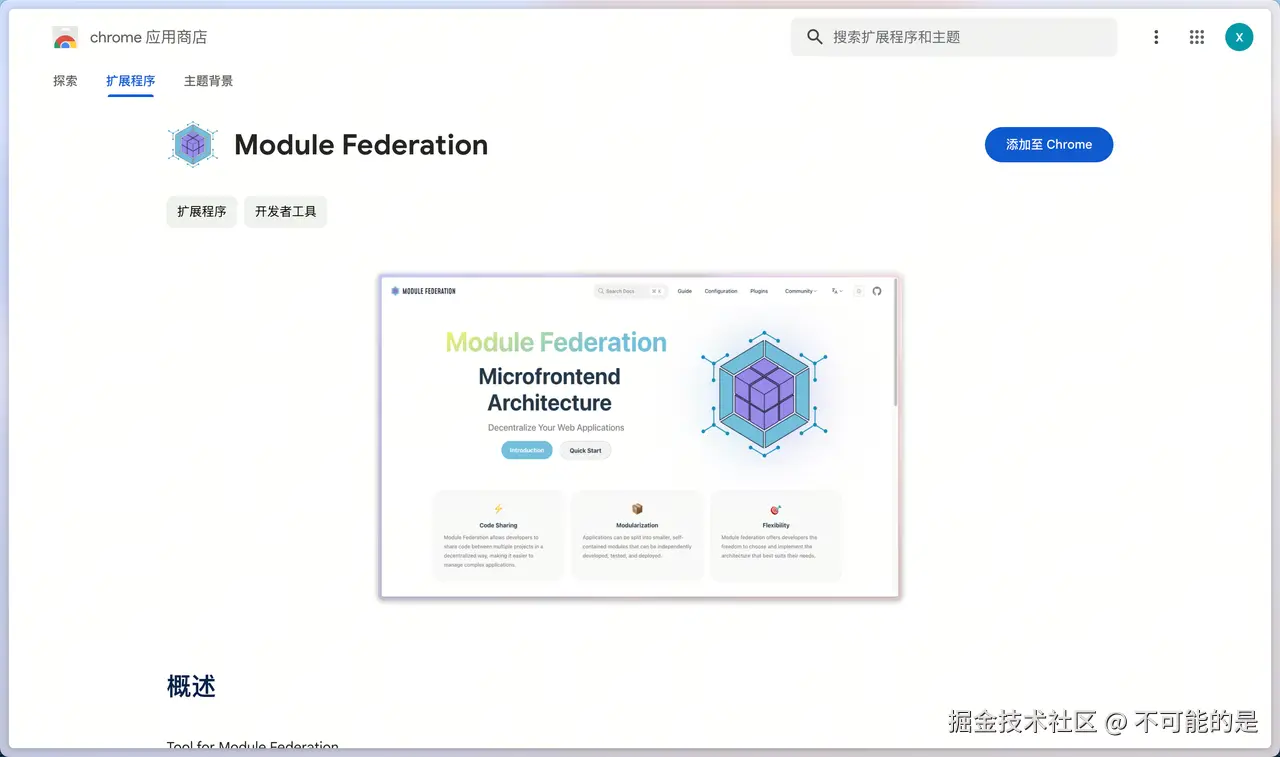The width and height of the screenshot is (1280, 757).
Task: Click the 概述 section heading
Action: tap(191, 686)
